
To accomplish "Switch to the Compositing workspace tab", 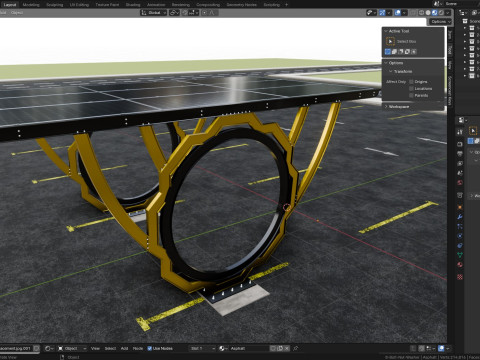I will (208, 5).
